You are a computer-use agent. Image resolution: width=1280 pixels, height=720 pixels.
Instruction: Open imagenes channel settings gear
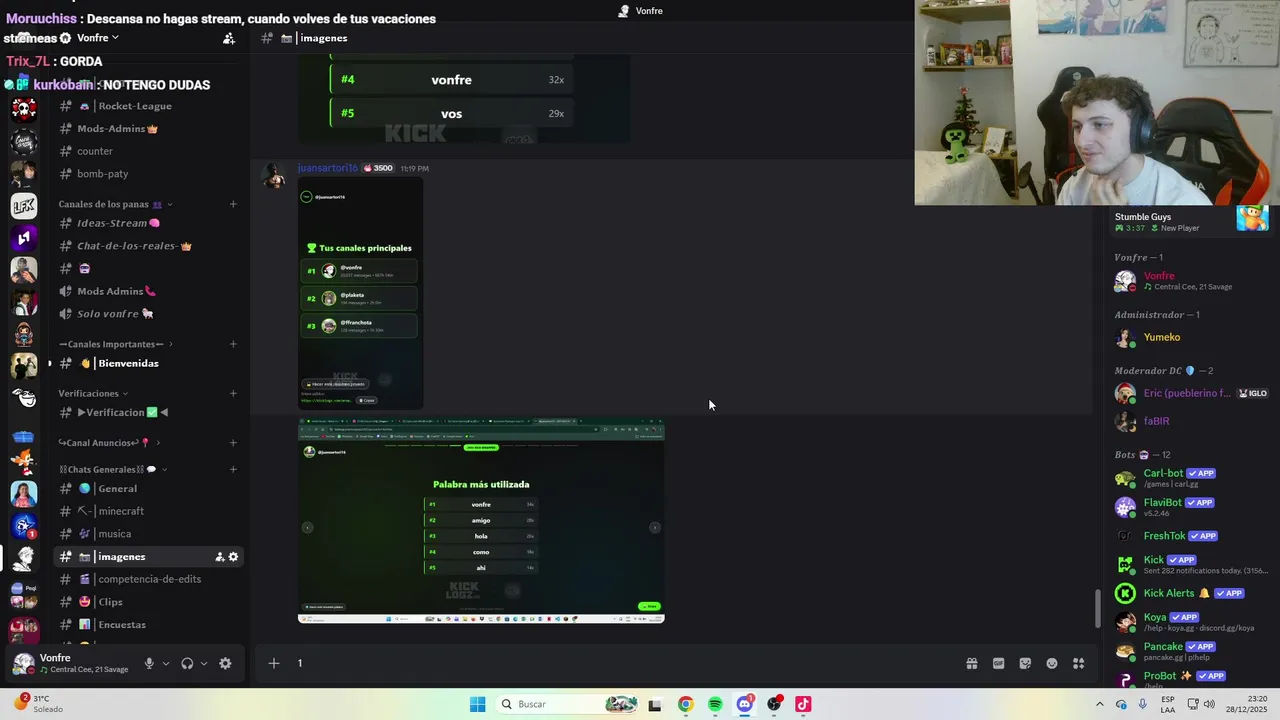tap(234, 557)
